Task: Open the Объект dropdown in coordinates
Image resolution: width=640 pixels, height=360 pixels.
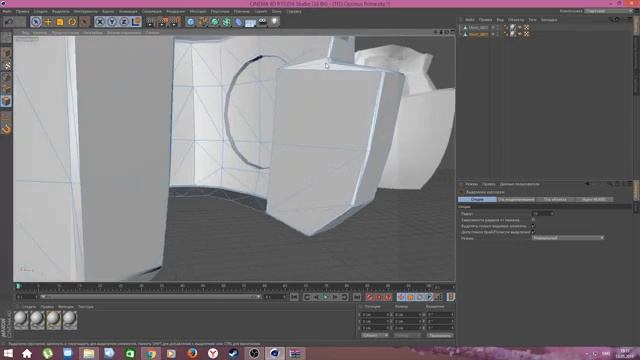Action: point(375,335)
